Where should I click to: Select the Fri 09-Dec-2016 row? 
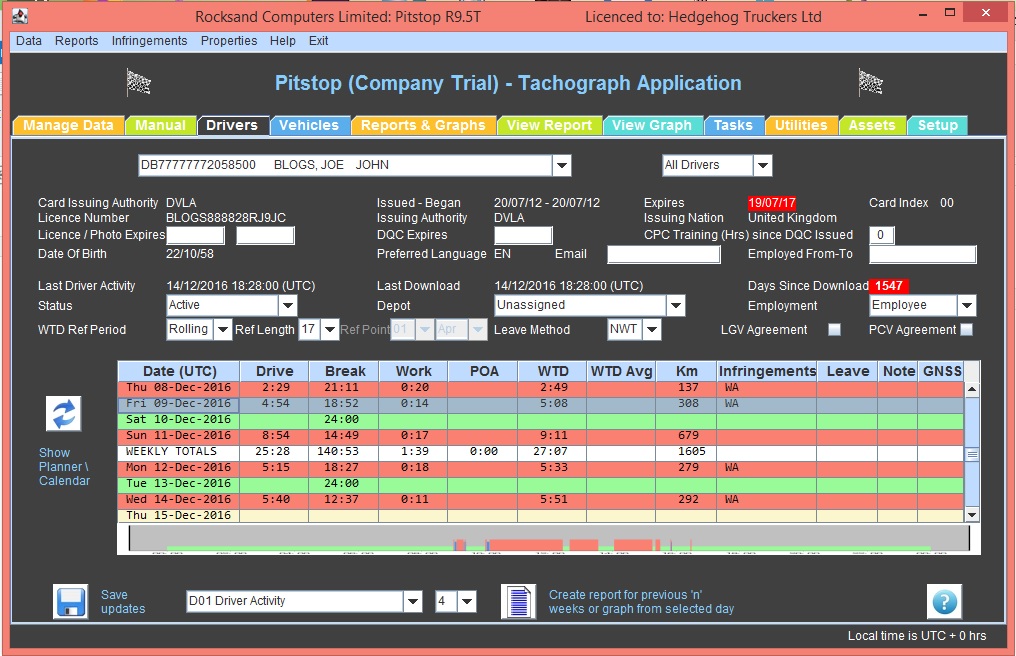[x=541, y=403]
